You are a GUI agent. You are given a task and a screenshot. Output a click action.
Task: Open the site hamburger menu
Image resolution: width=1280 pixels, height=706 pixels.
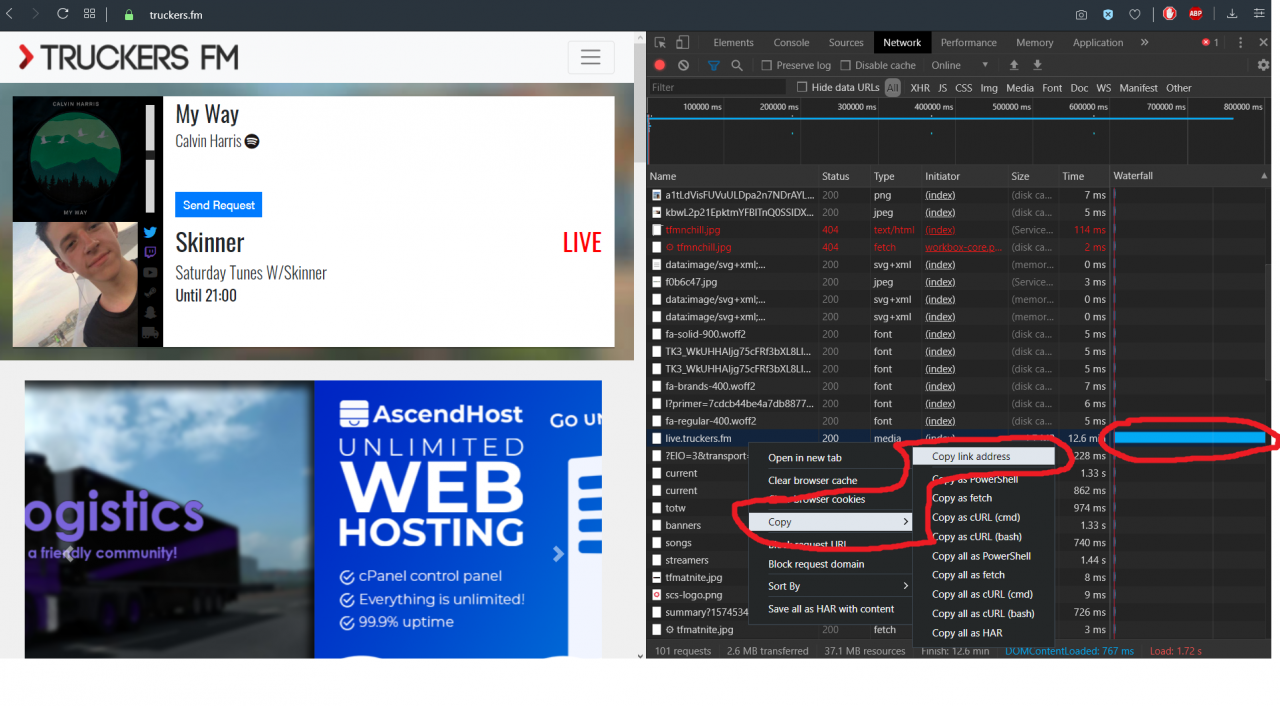point(591,58)
